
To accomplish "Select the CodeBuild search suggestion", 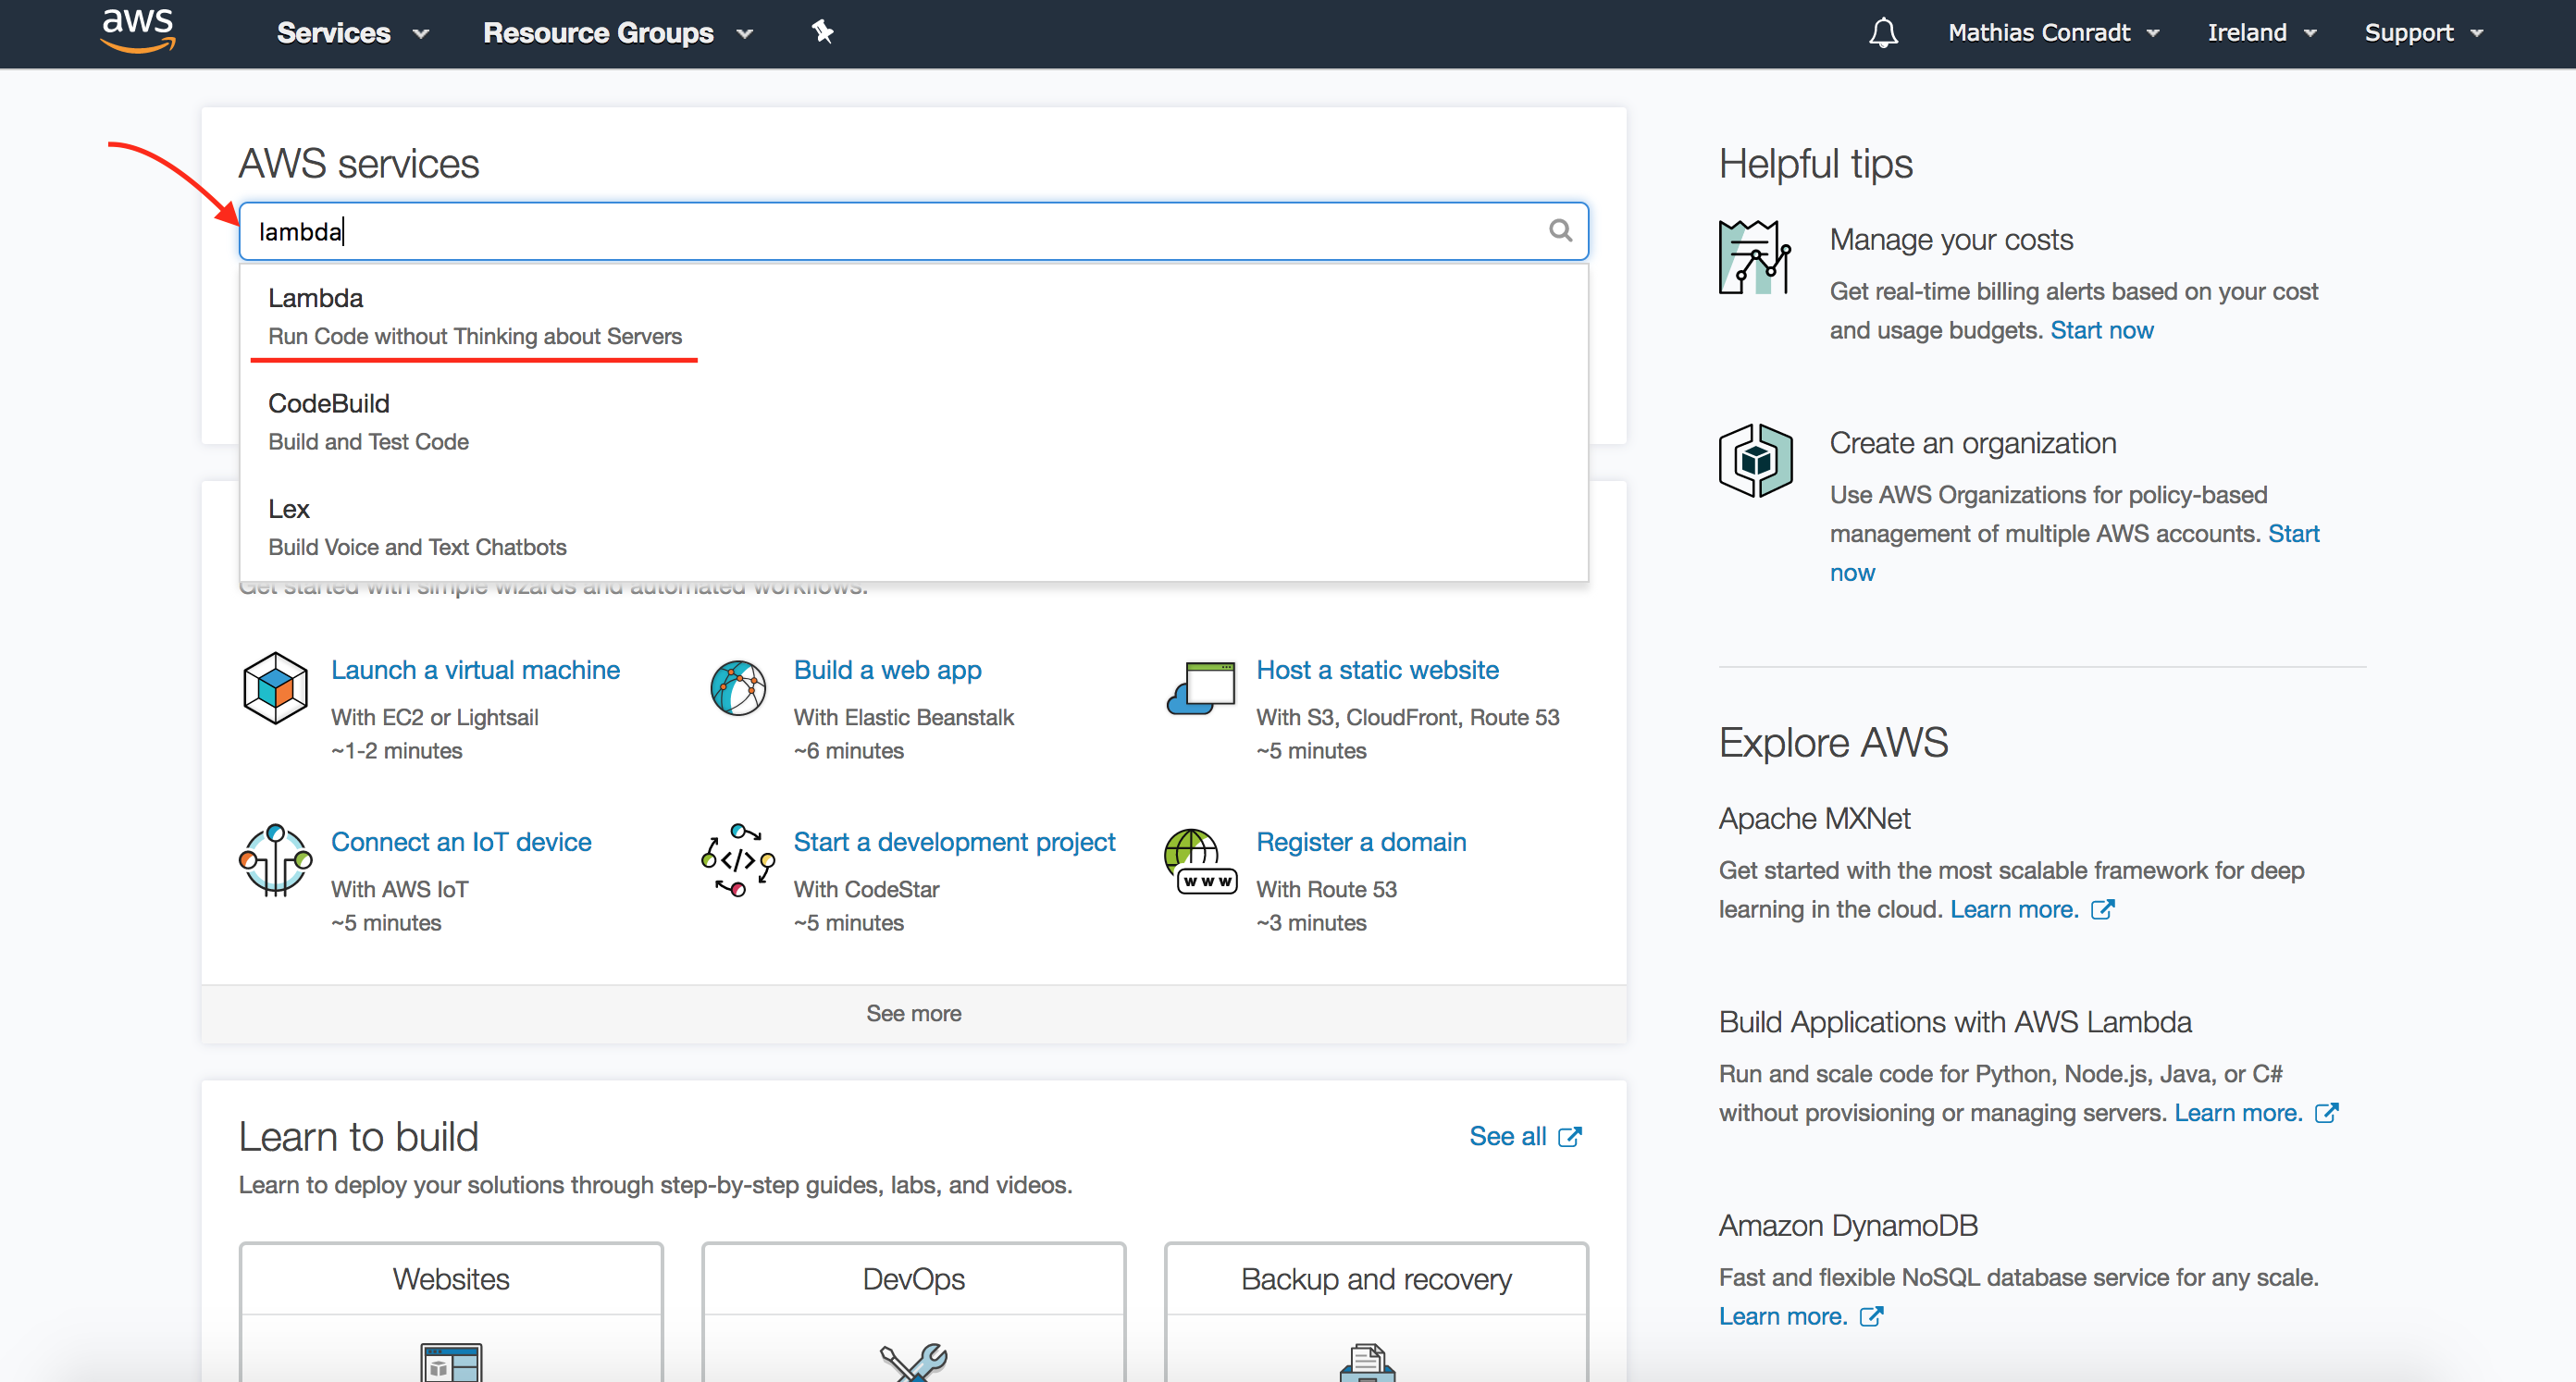I will pyautogui.click(x=913, y=422).
